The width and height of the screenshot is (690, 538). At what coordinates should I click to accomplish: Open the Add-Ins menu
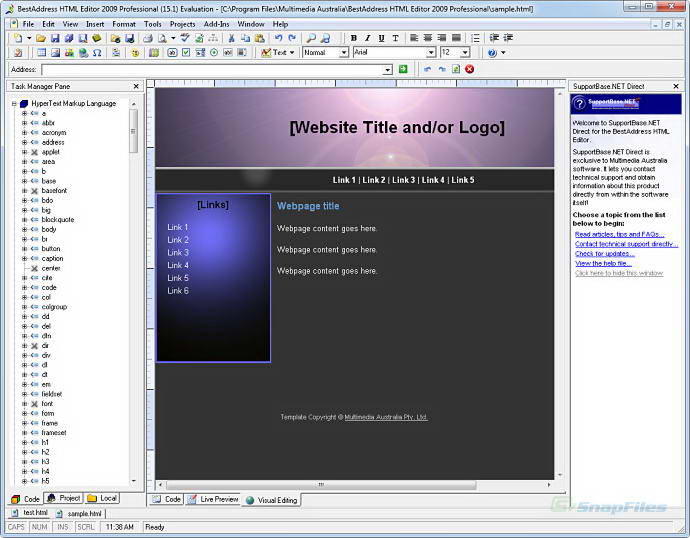pyautogui.click(x=216, y=24)
